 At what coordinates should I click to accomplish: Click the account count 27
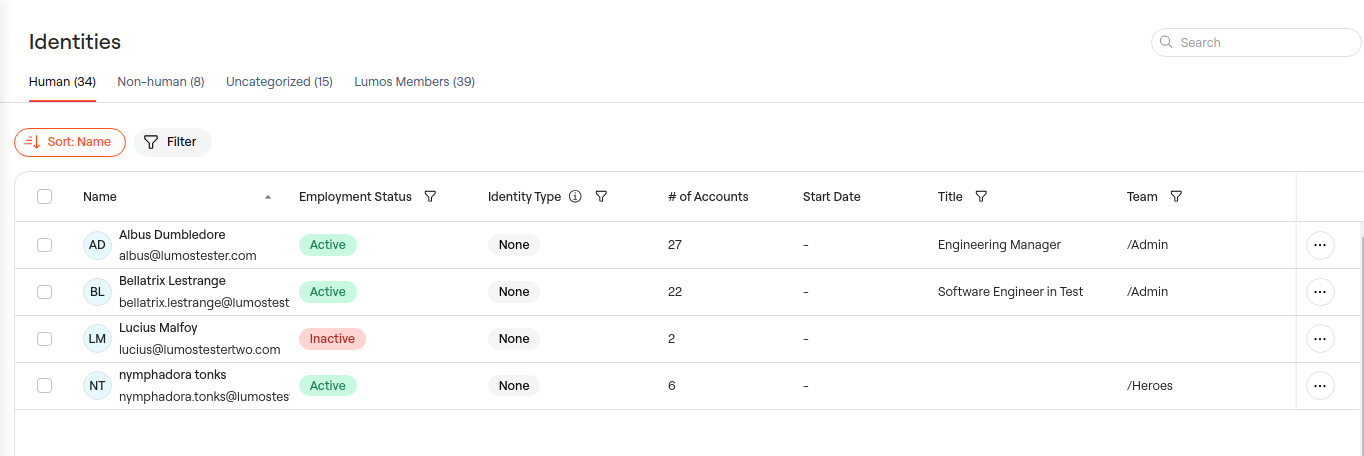coord(675,245)
